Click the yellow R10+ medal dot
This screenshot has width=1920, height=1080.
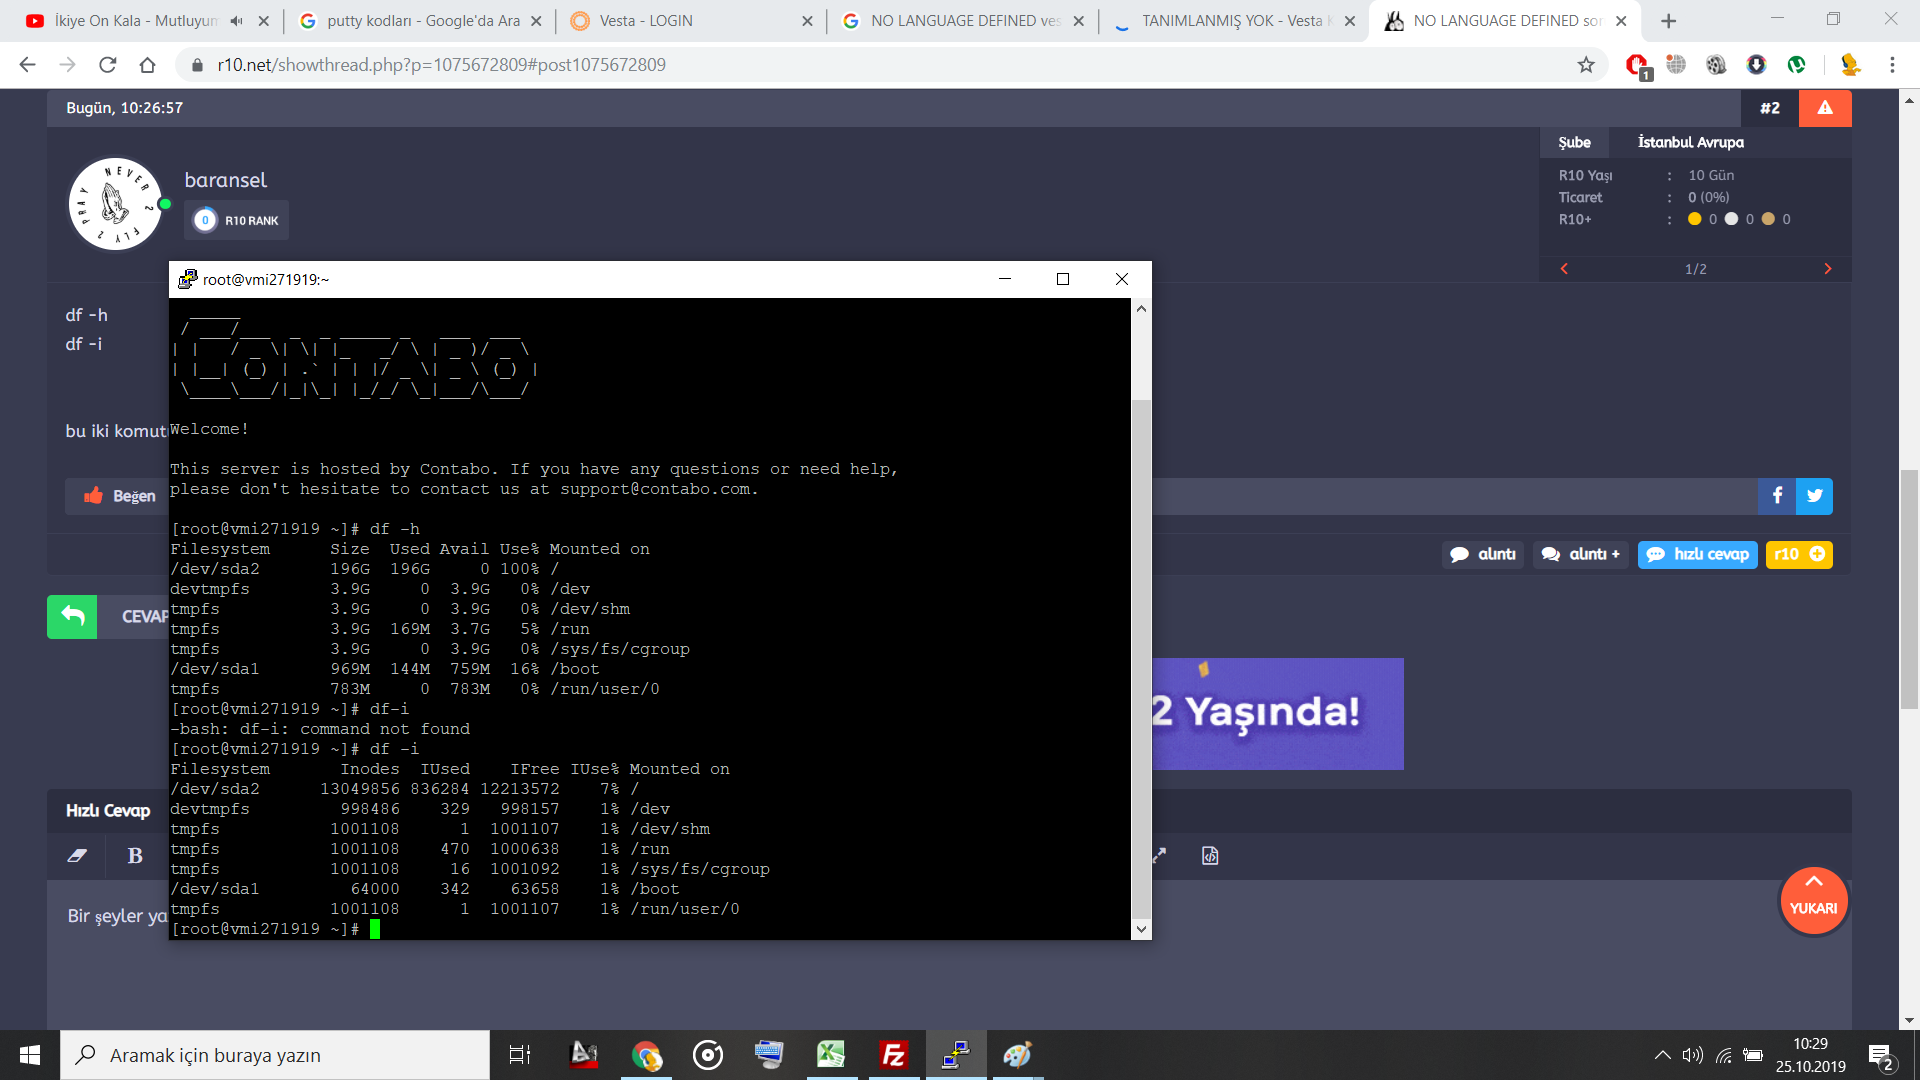pos(1694,219)
